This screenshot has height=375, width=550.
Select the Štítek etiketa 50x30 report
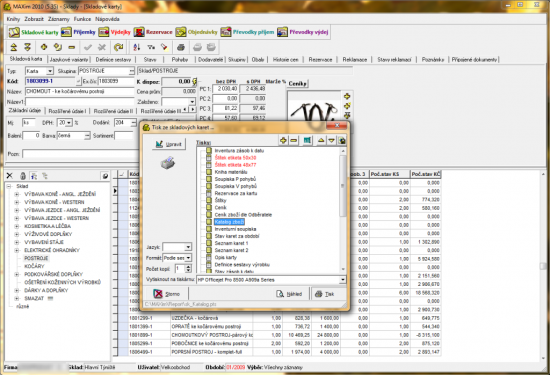coord(235,158)
